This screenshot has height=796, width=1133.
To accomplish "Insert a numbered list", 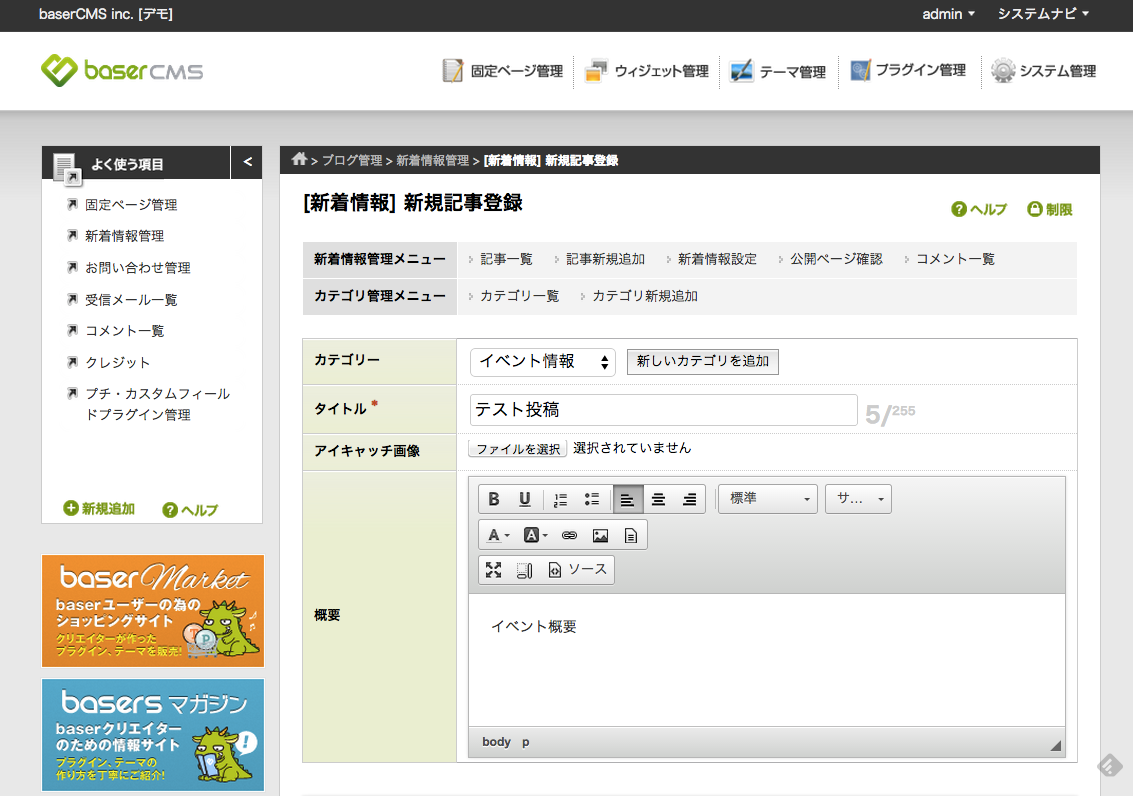I will 560,499.
